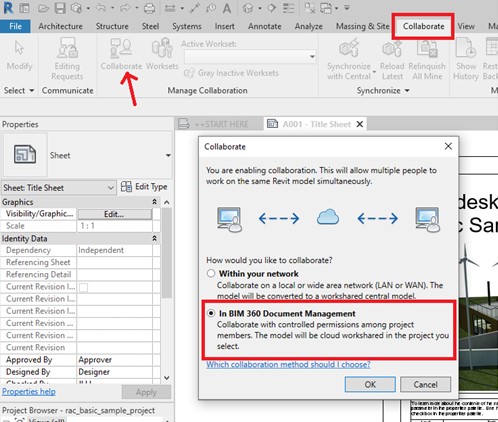Select the Aligned Dimension measure icon
The height and width of the screenshot is (422, 498).
170,8
